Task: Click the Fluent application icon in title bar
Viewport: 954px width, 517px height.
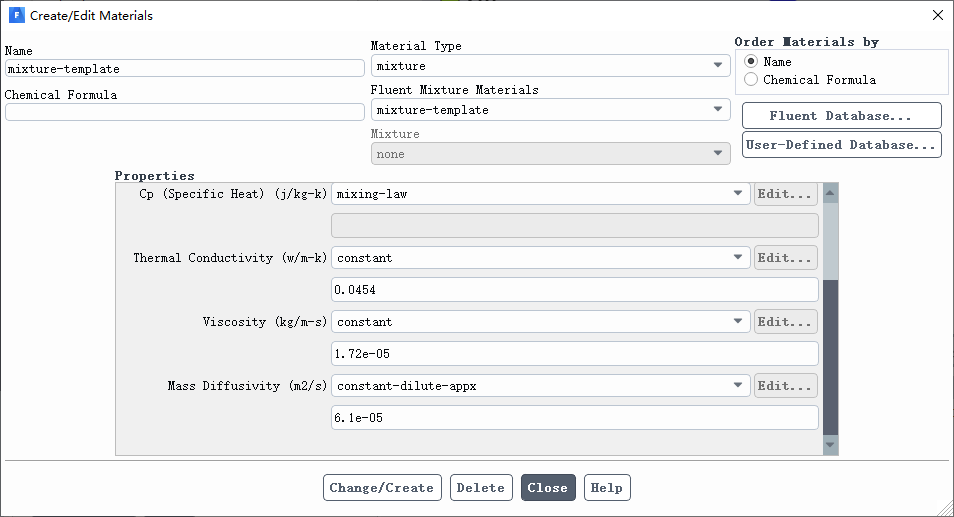Action: [x=16, y=15]
